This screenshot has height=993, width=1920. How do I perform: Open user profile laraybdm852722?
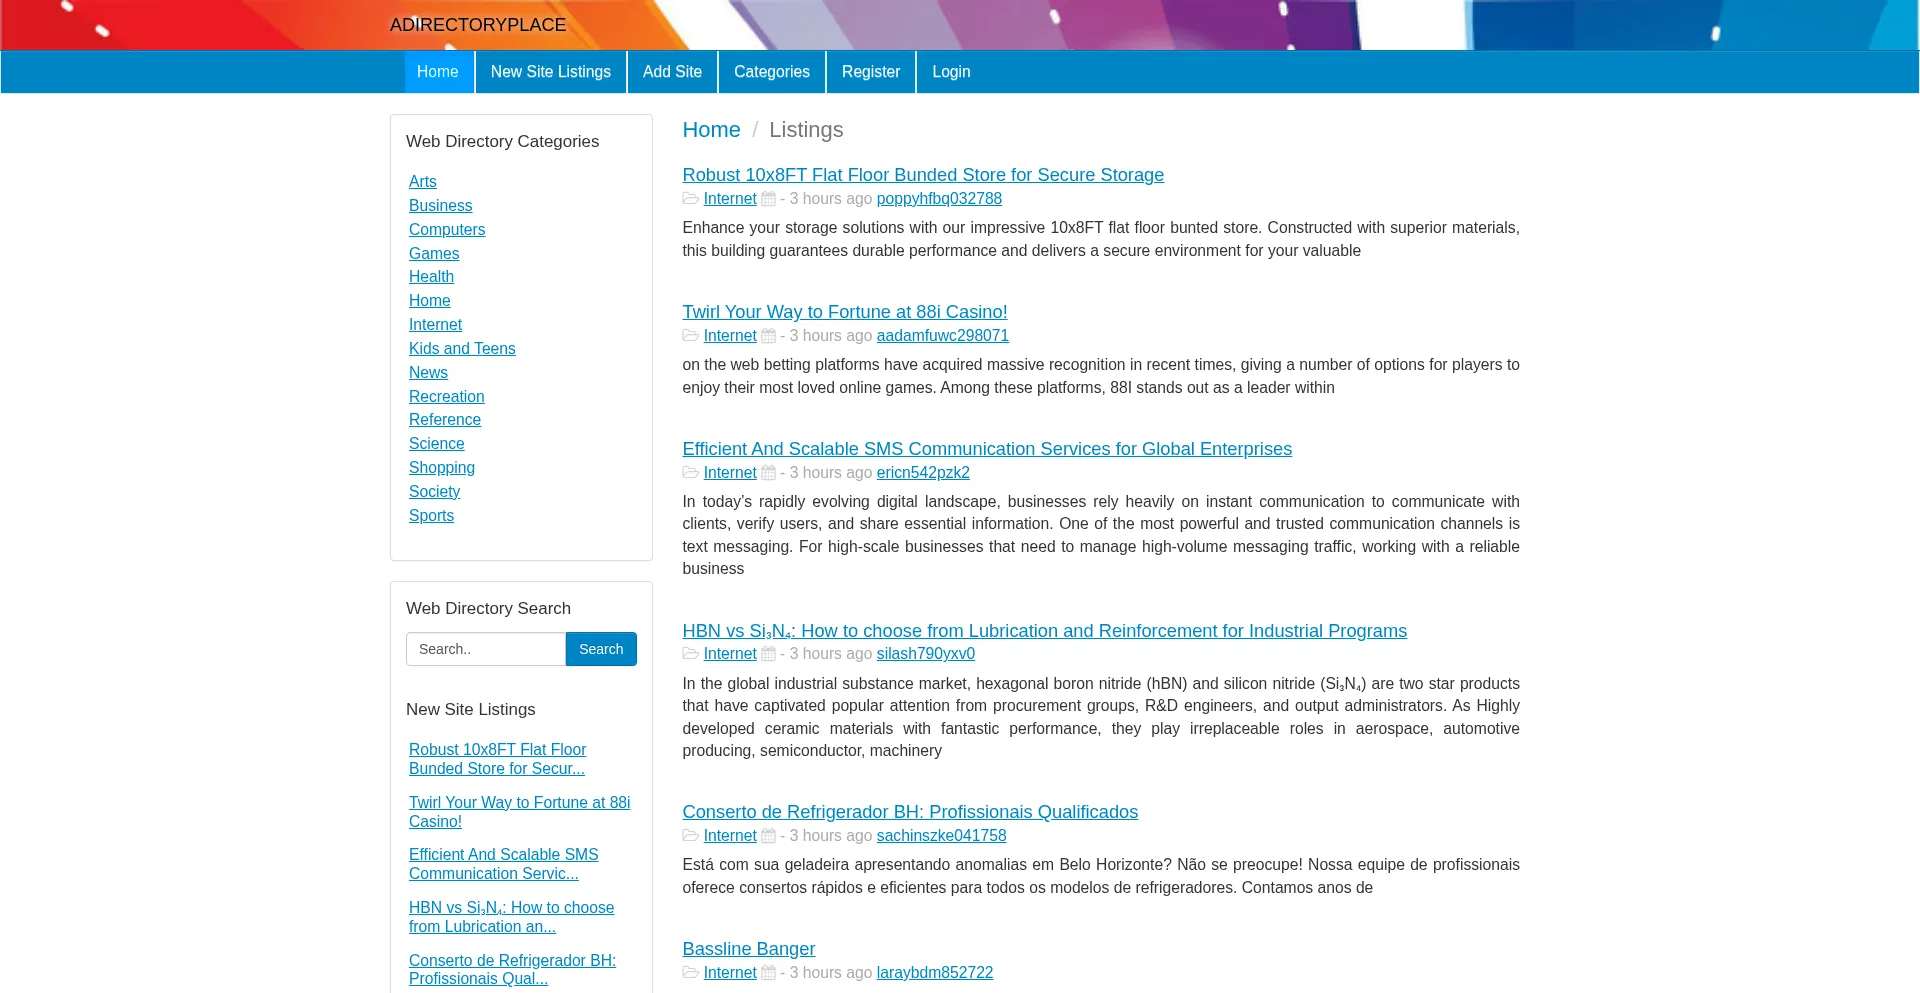(x=935, y=973)
